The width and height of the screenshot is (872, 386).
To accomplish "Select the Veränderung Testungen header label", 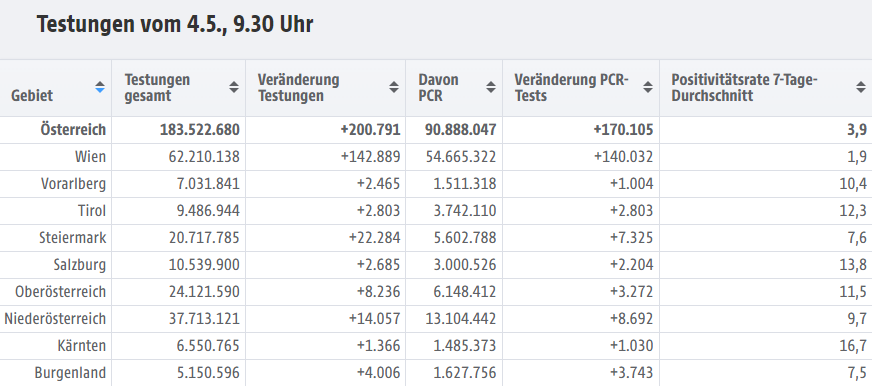I will (299, 87).
